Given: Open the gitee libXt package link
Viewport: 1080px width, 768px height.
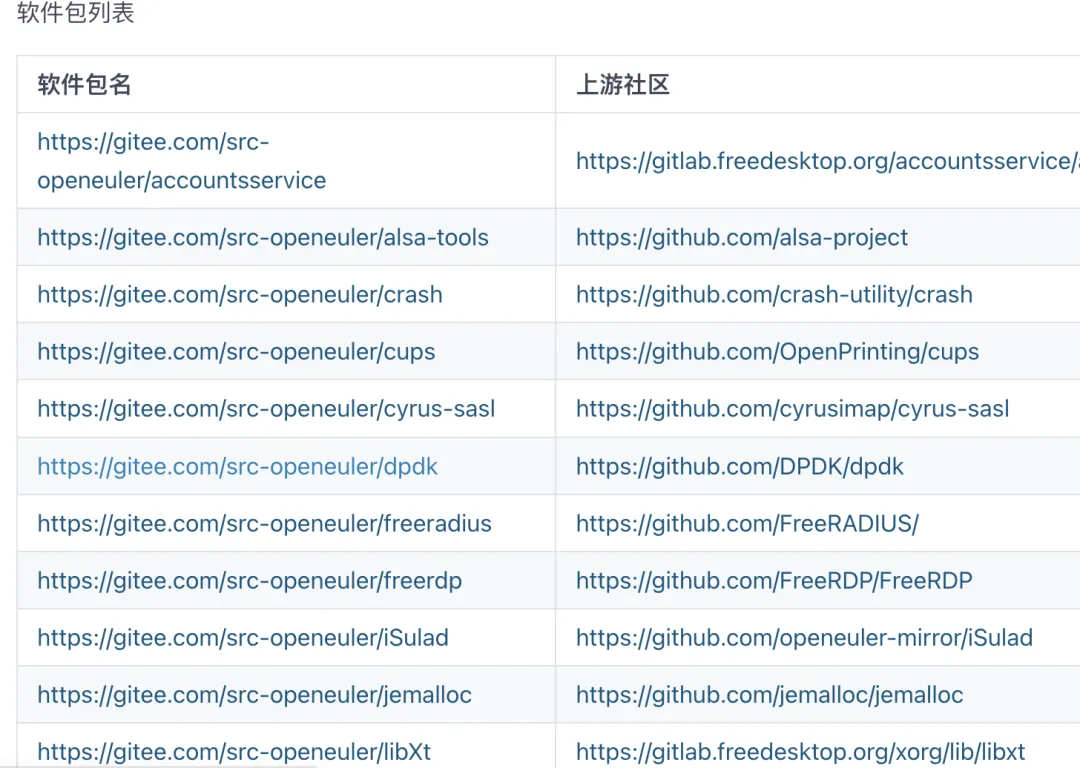Looking at the screenshot, I should pyautogui.click(x=234, y=752).
